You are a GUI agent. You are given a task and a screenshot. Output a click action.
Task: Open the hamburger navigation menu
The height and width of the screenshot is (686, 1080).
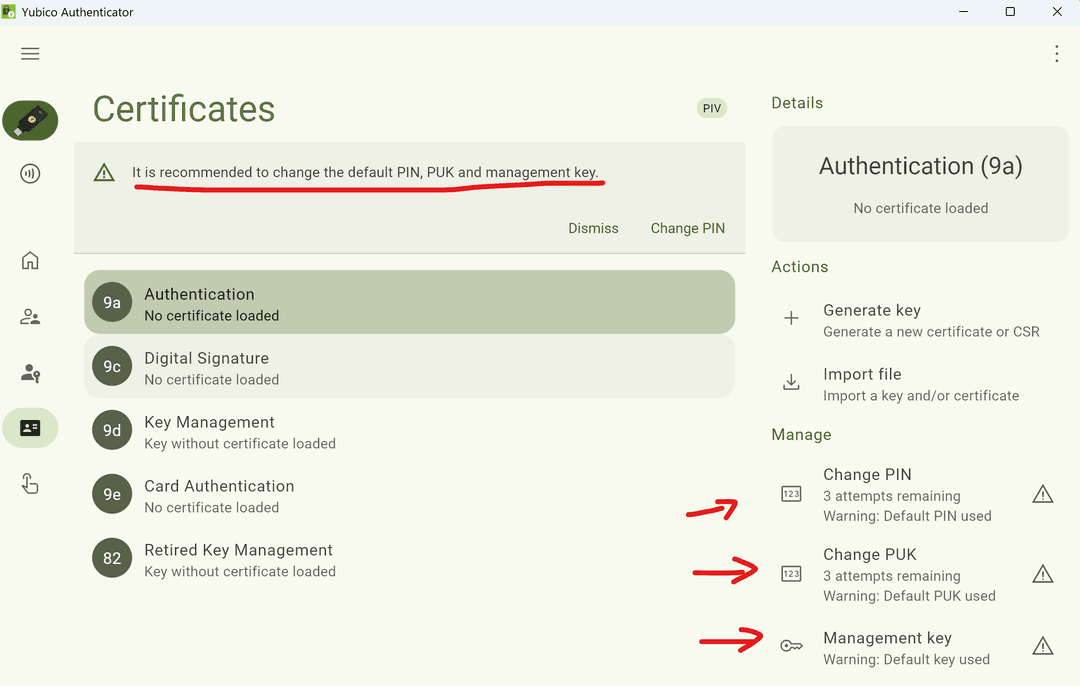[30, 53]
